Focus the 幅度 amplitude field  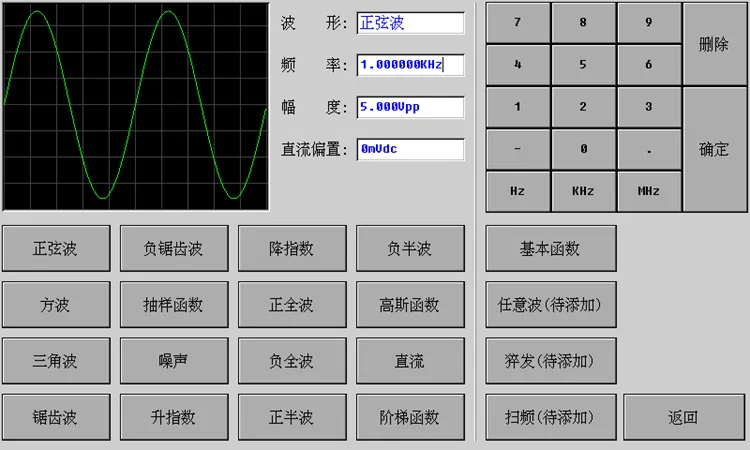click(410, 107)
